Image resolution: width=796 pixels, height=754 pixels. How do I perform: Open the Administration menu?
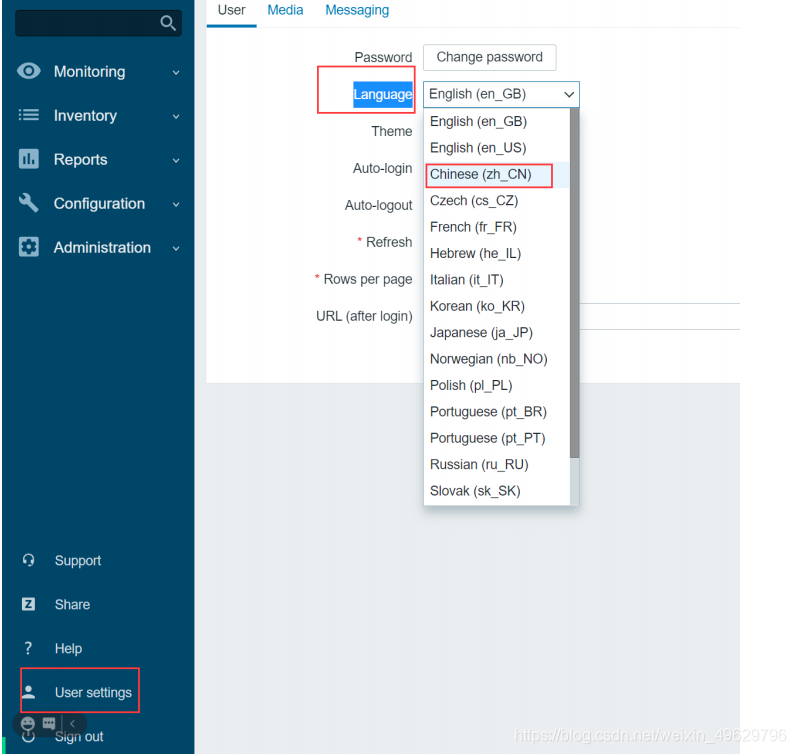[x=102, y=248]
